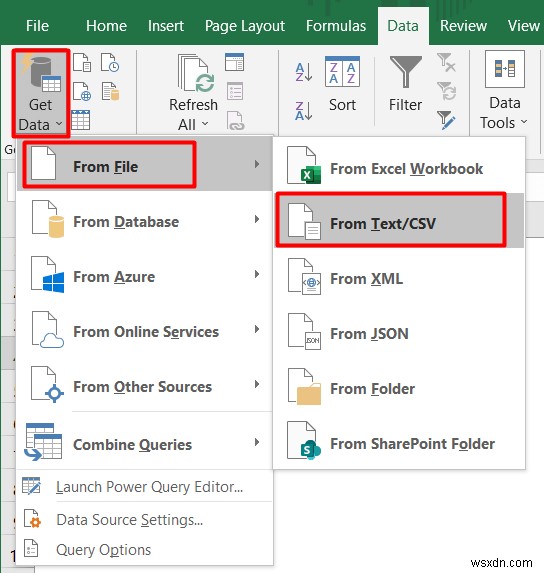Expand From Azure submenu arrow
Viewport: 544px width, 573px height.
257,274
